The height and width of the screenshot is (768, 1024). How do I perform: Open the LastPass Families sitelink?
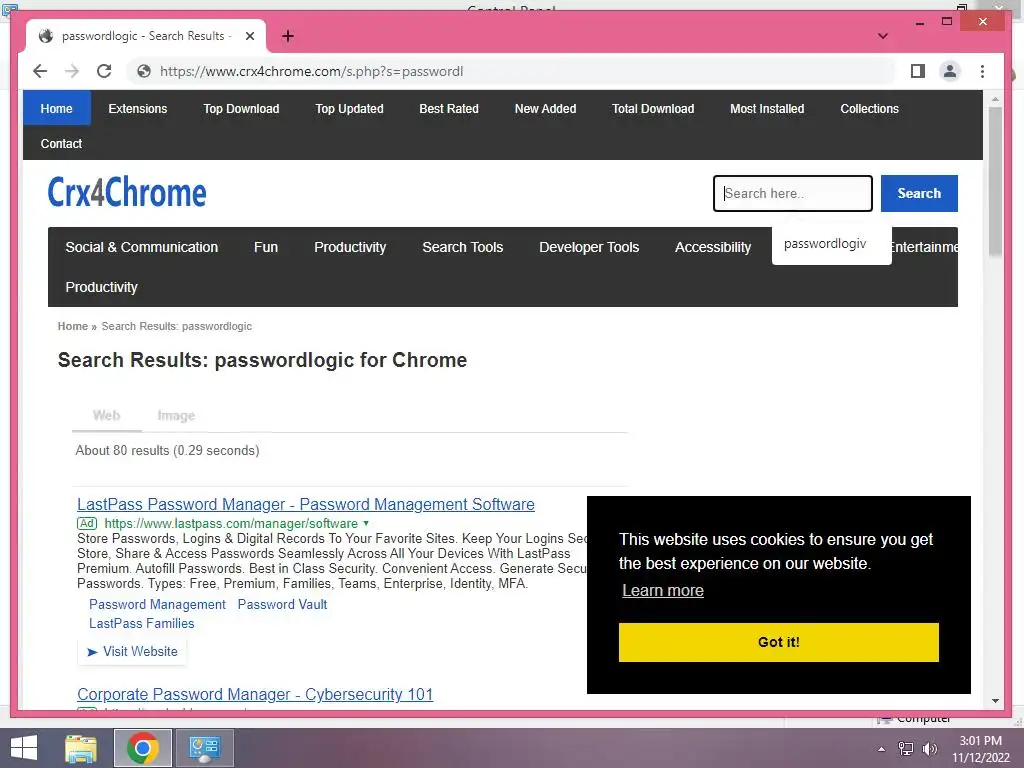pyautogui.click(x=142, y=624)
